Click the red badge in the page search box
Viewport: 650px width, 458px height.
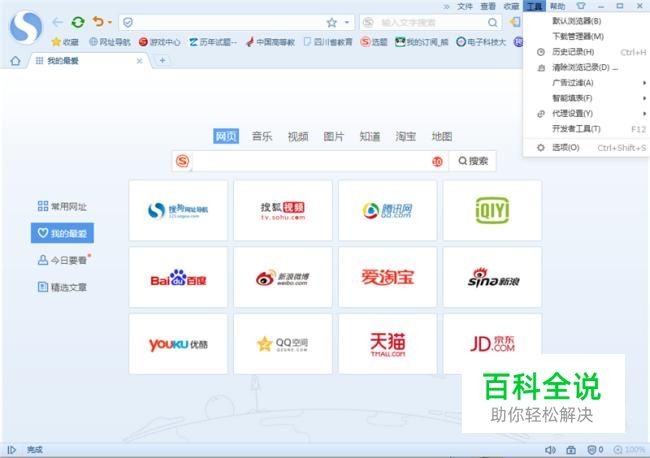coord(437,162)
